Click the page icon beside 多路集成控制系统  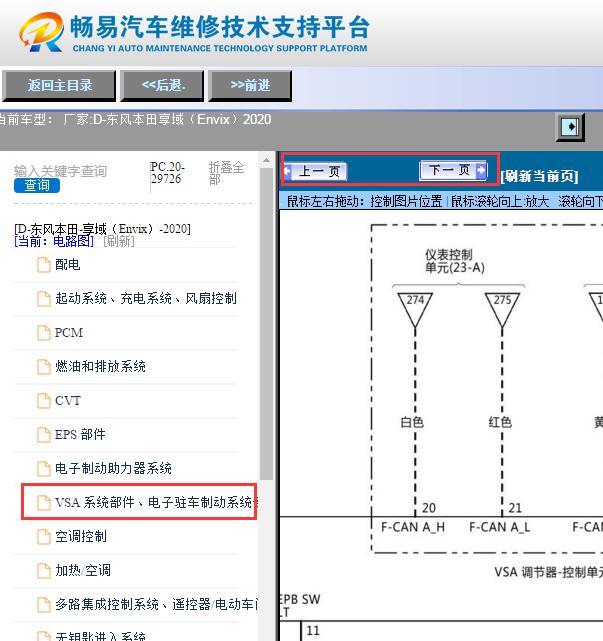[44, 605]
